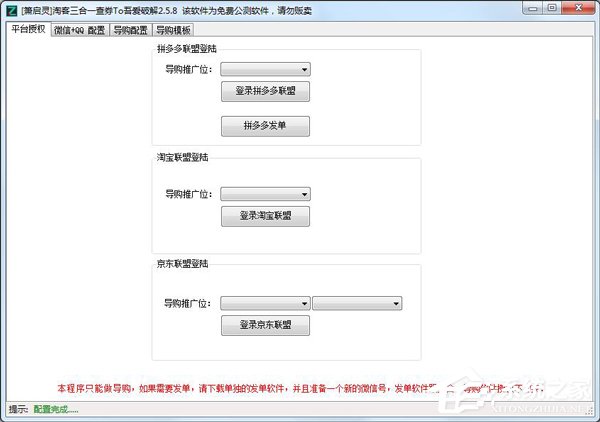The image size is (600, 422).
Task: Click the 导购推广位 label in 淘宝 section
Action: (188, 194)
